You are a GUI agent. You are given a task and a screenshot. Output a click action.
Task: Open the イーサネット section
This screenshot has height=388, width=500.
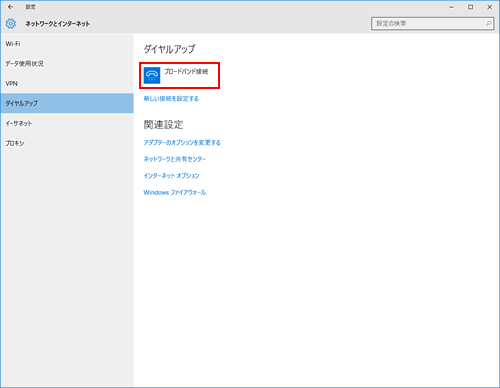tap(67, 123)
